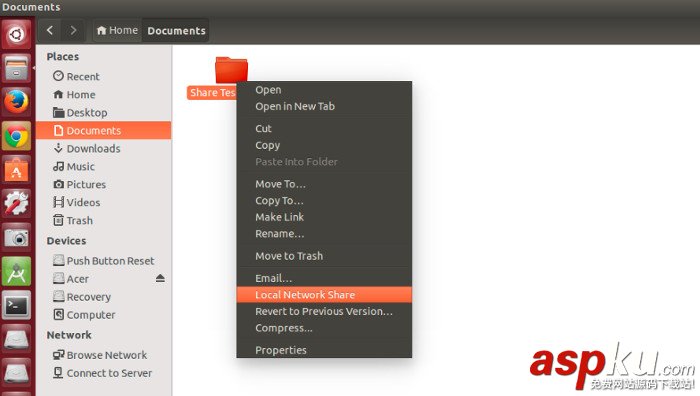Choose Copy To… in the context menu

pyautogui.click(x=324, y=200)
